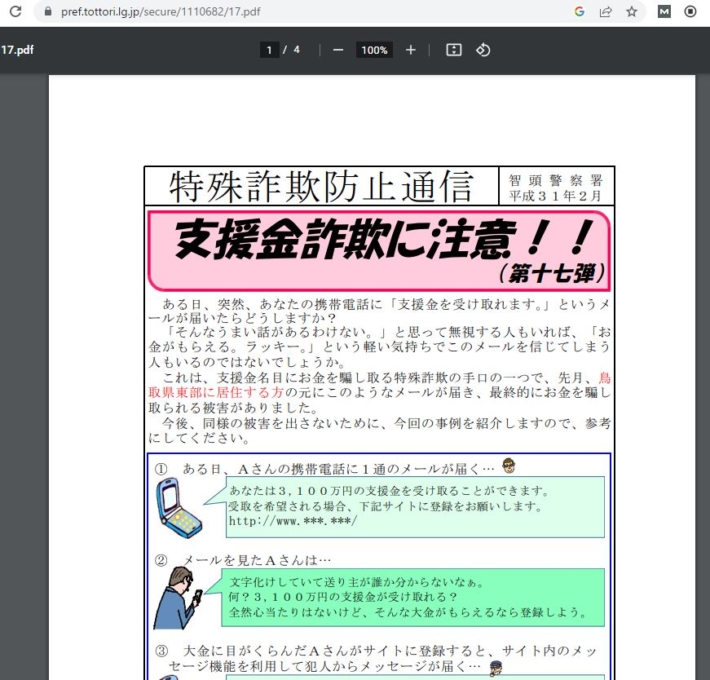The height and width of the screenshot is (680, 710).
Task: Click the paragraph line 今後、同様の被害を出さないために
Action: 386,423
